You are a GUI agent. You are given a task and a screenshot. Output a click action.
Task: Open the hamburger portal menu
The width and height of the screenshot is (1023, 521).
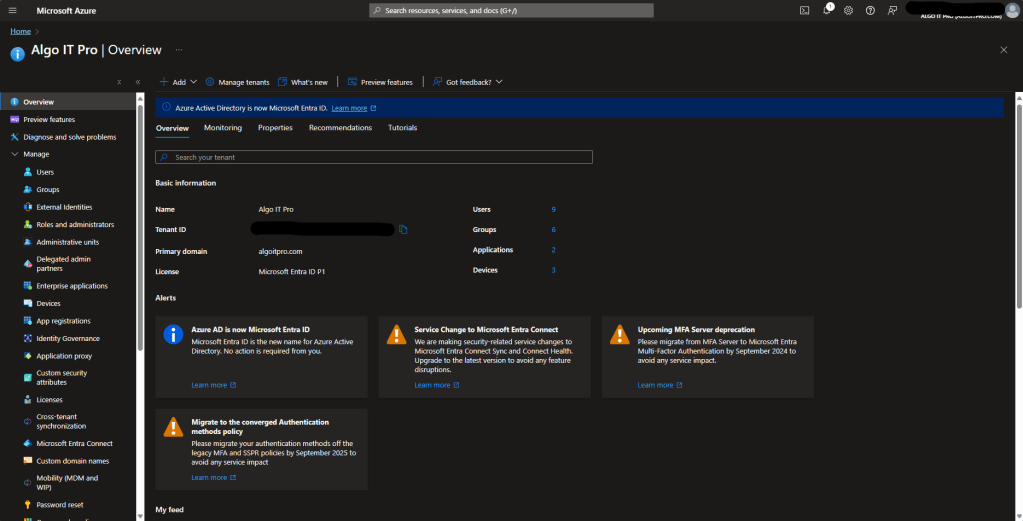(x=12, y=10)
